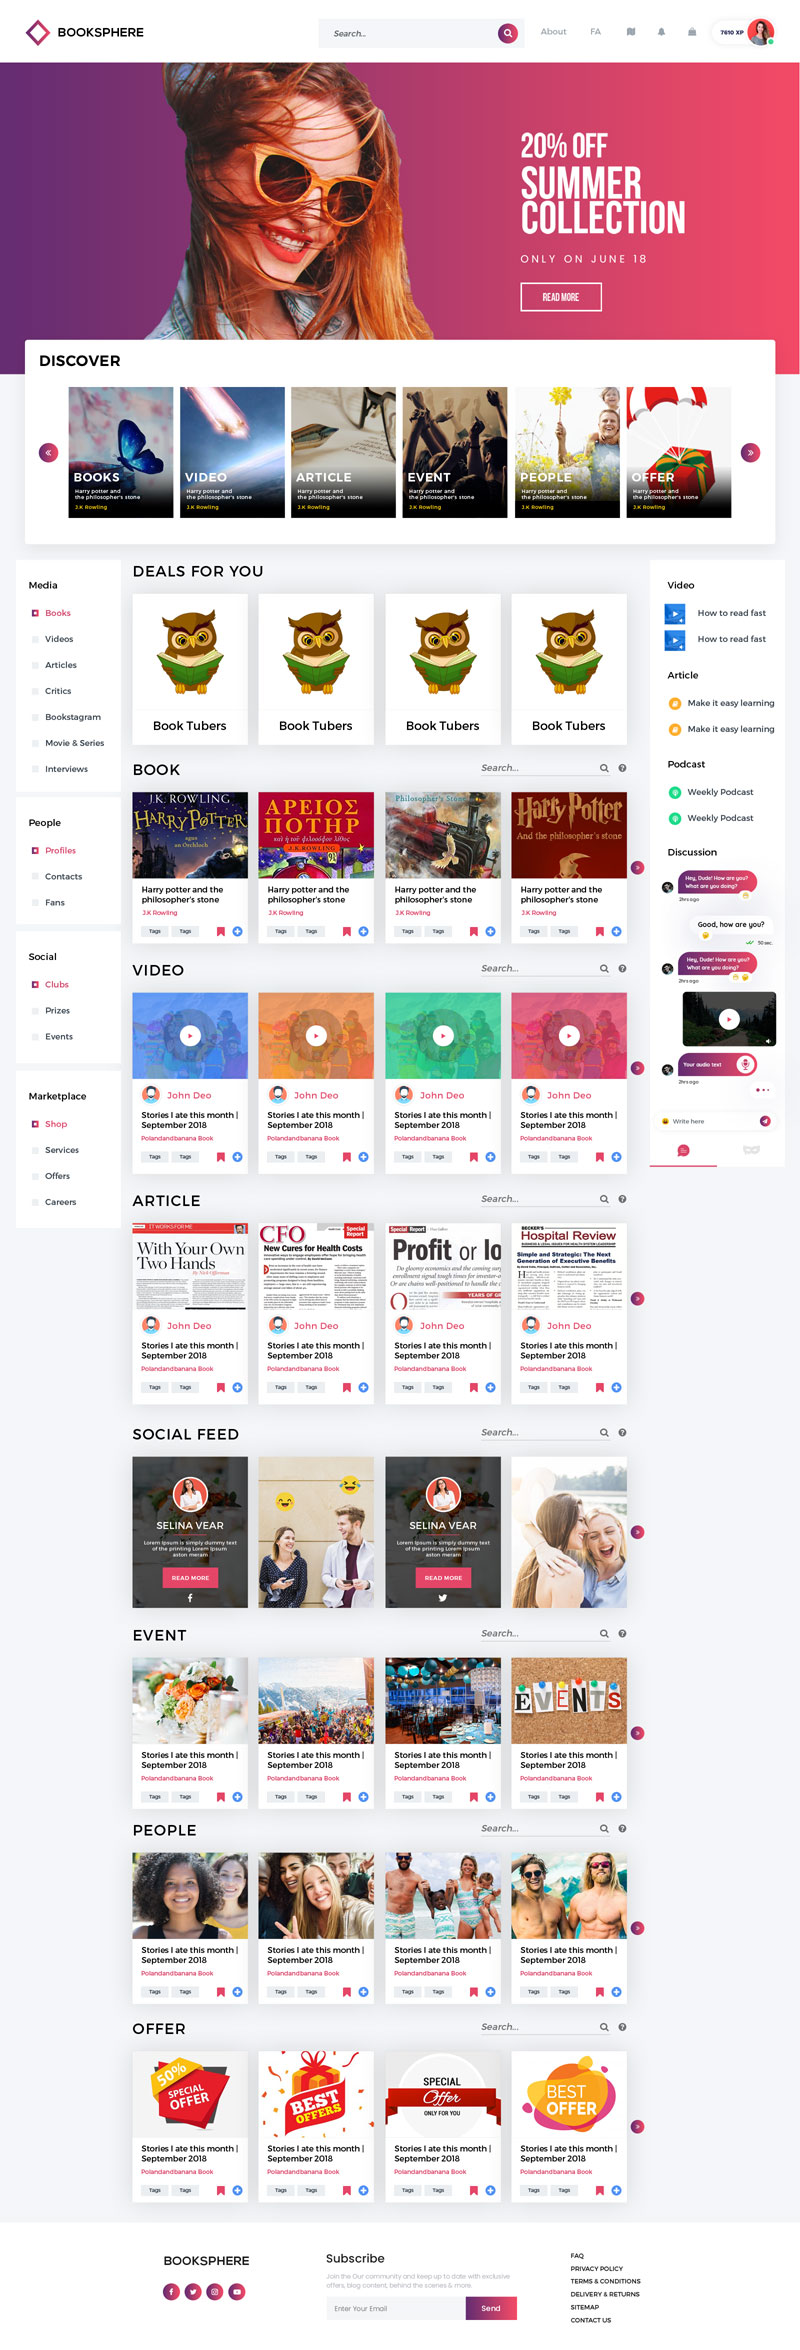Open the Facebook icon in the footer
Screen dimensions: 800x2350
click(171, 2291)
